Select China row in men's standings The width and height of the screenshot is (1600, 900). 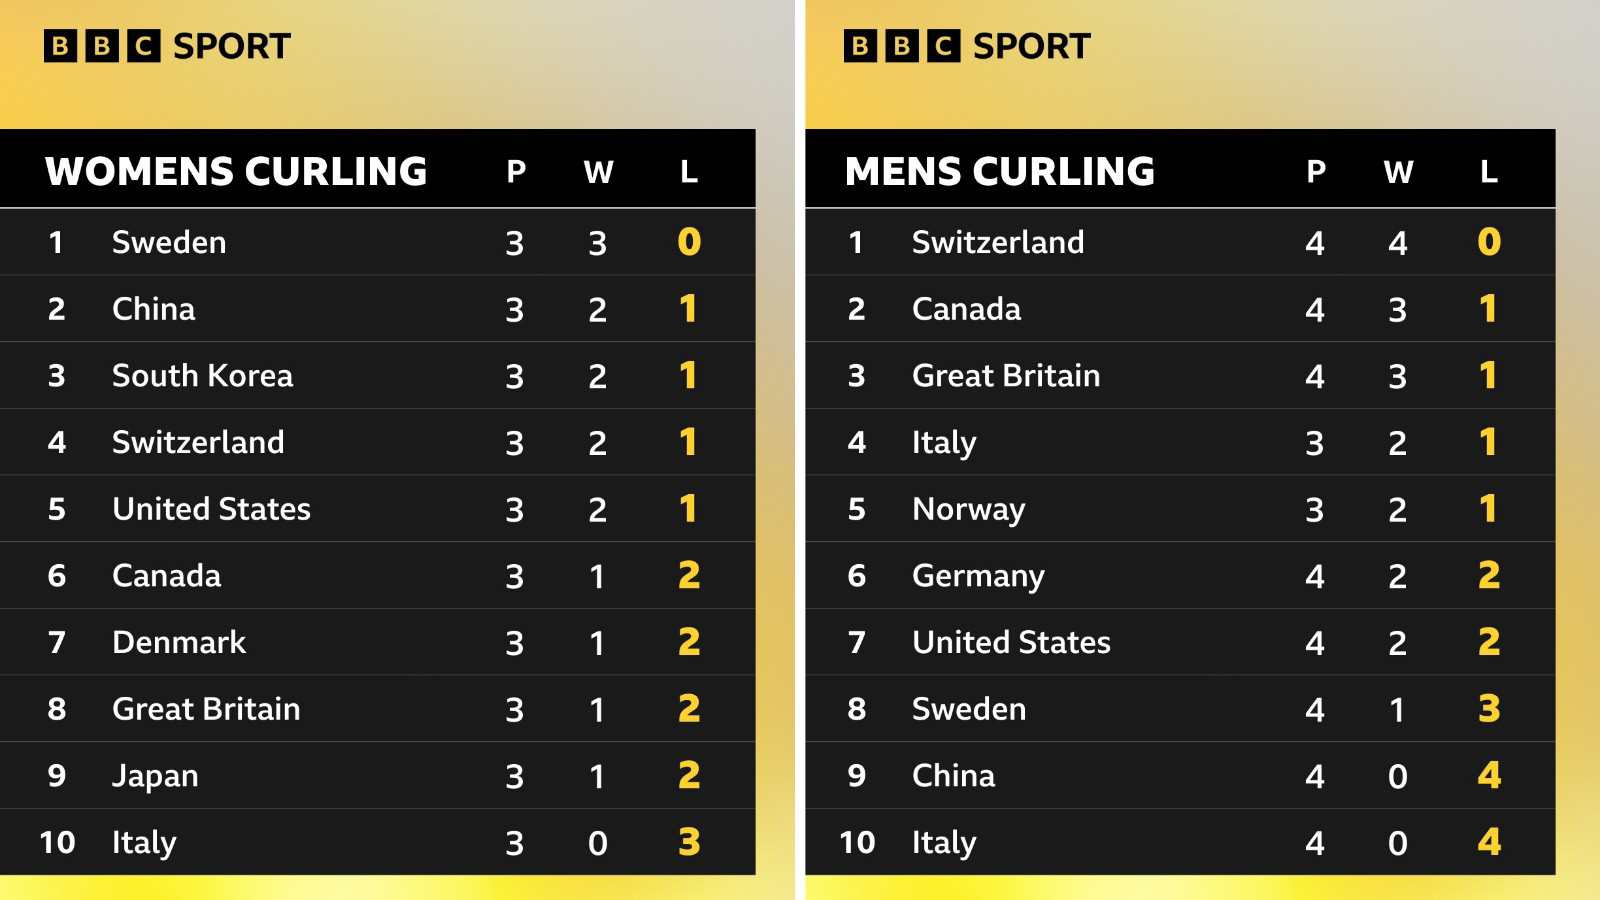(953, 776)
